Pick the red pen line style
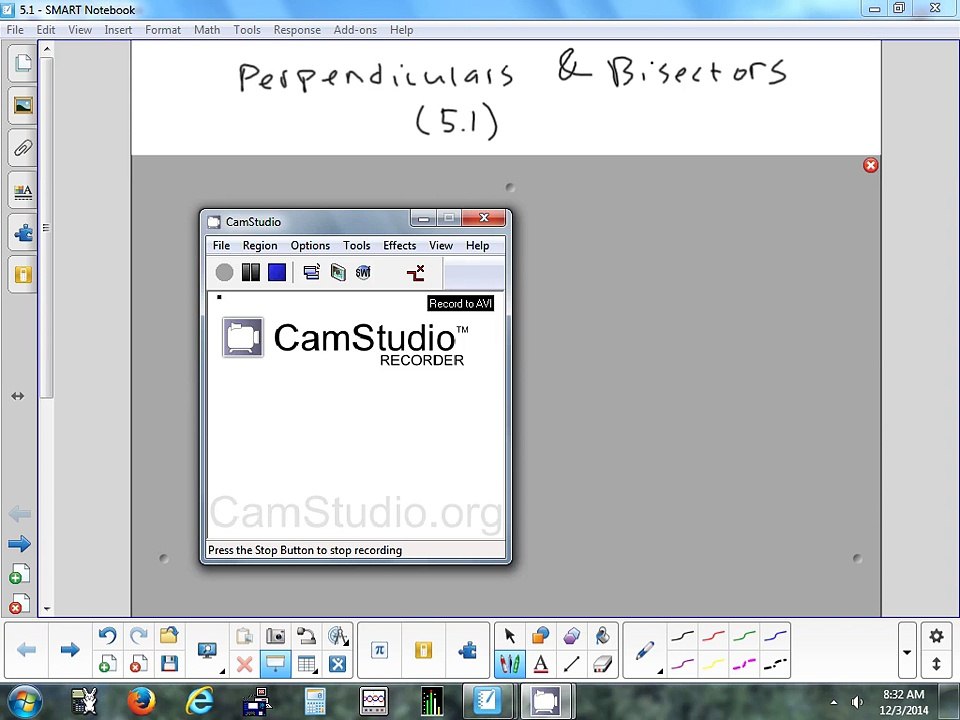Image resolution: width=960 pixels, height=720 pixels. tap(713, 636)
